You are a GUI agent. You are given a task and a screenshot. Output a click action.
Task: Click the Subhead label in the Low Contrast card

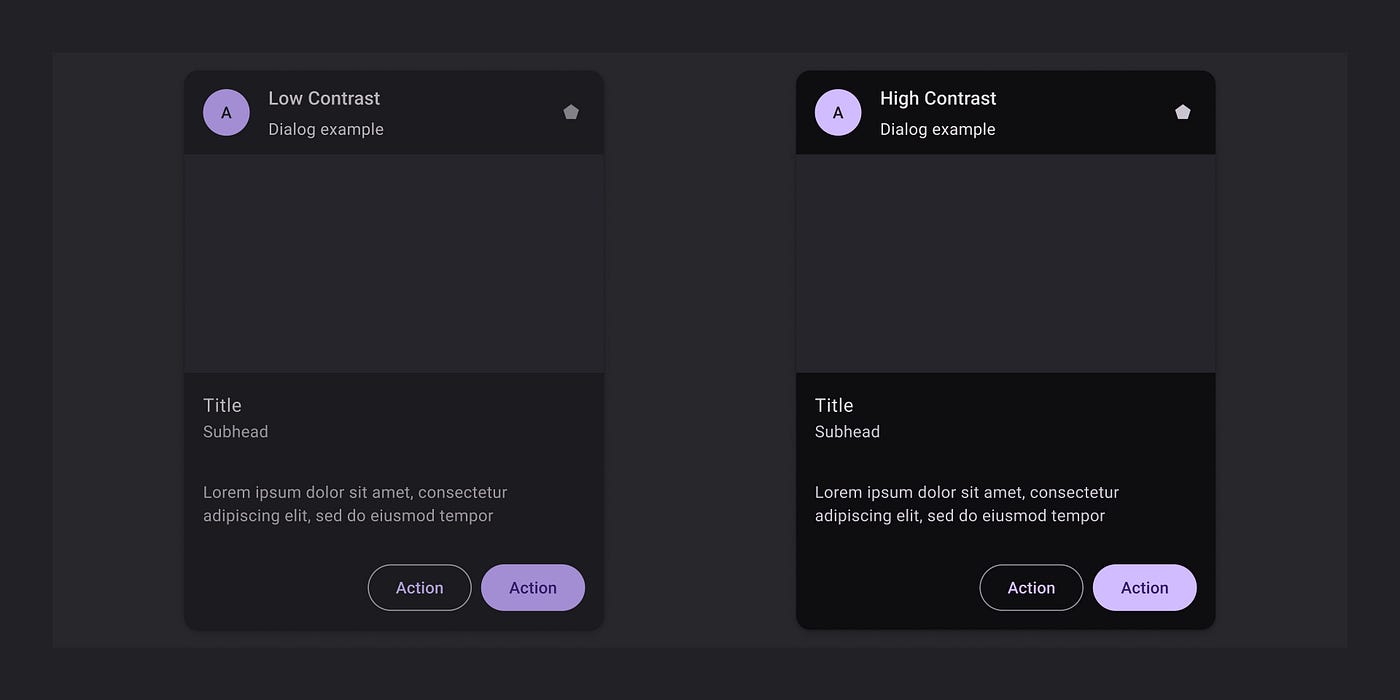tap(235, 431)
